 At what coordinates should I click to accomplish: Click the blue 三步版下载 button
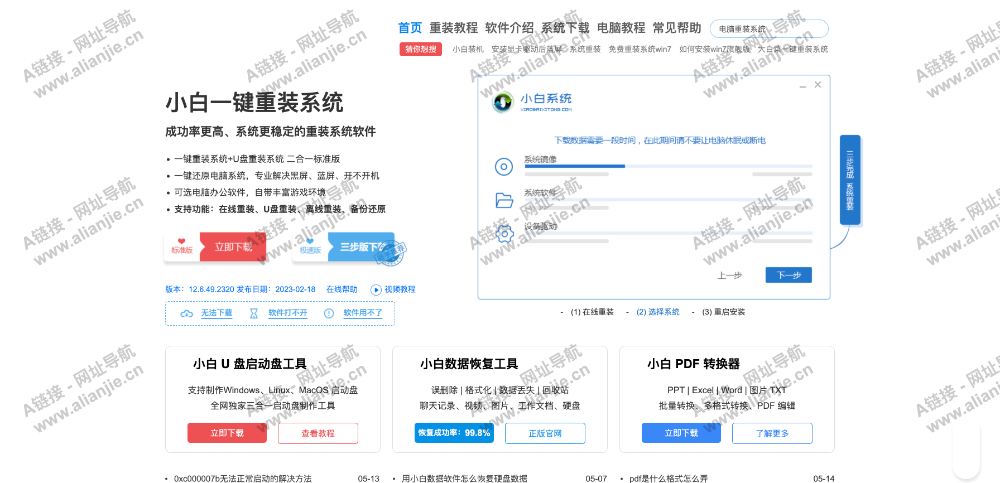point(361,247)
